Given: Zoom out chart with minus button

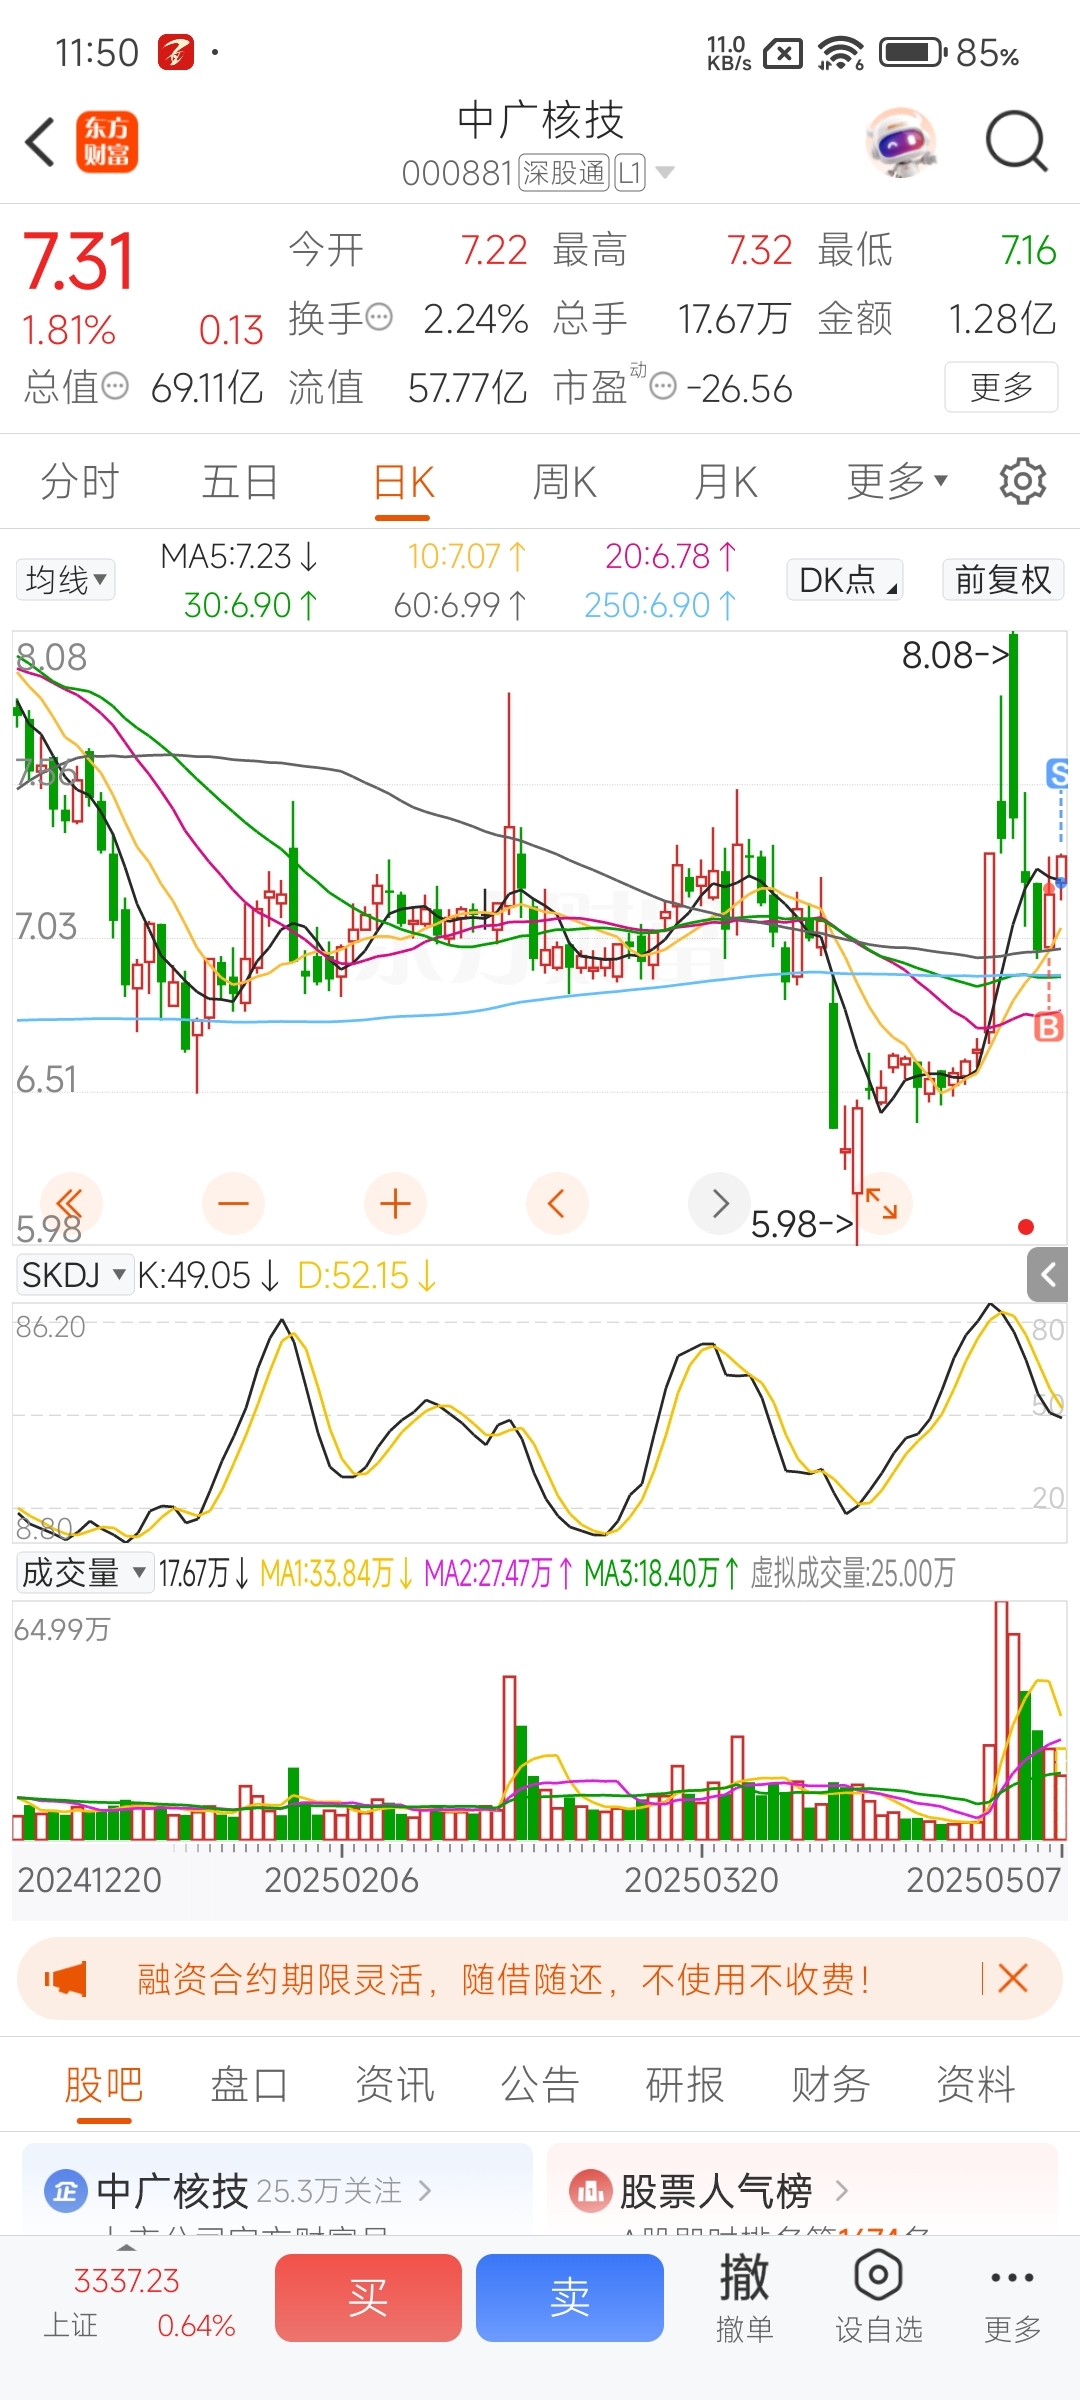Looking at the screenshot, I should click(233, 1203).
